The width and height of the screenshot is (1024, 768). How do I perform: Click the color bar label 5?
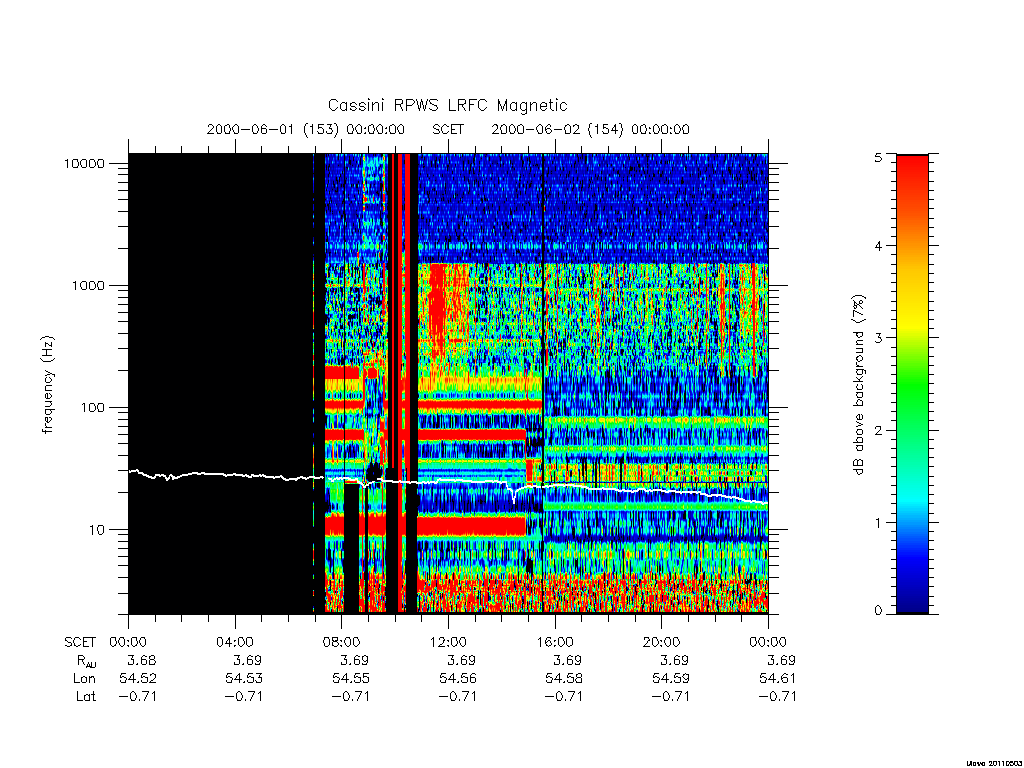tap(878, 158)
